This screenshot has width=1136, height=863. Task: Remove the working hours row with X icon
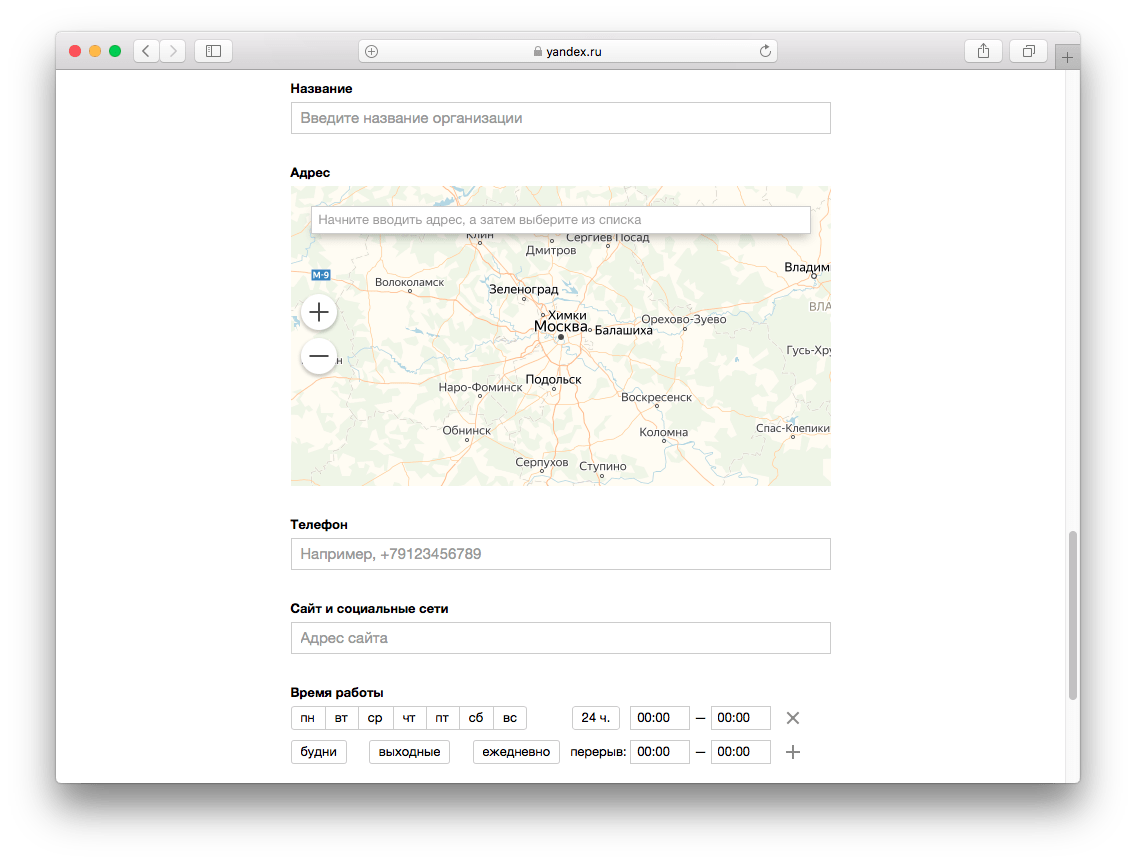point(793,718)
